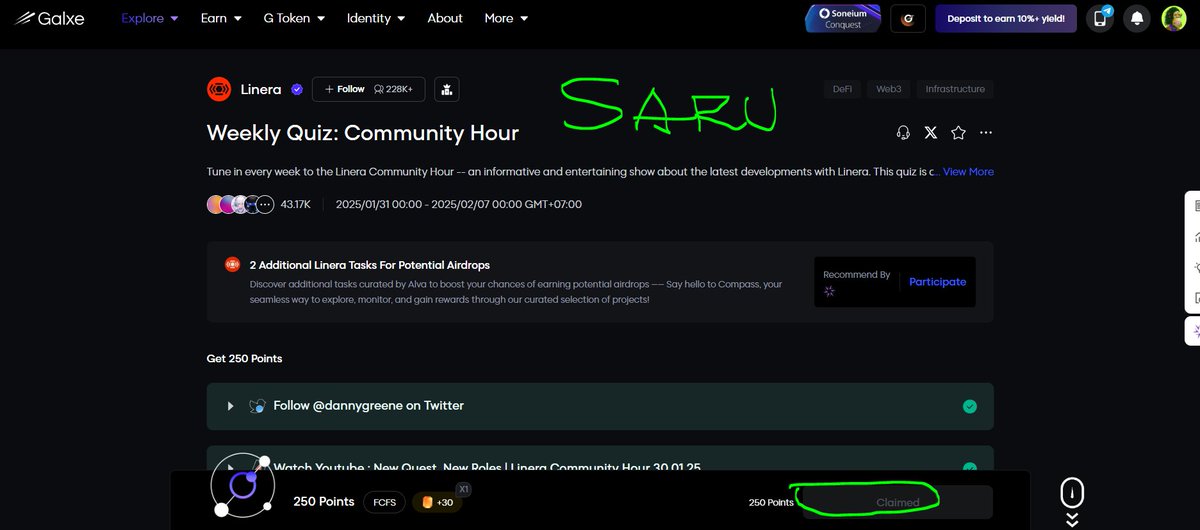This screenshot has height=530, width=1200.
Task: Click the Twitter bird icon in Follow task
Action: pyautogui.click(x=258, y=406)
